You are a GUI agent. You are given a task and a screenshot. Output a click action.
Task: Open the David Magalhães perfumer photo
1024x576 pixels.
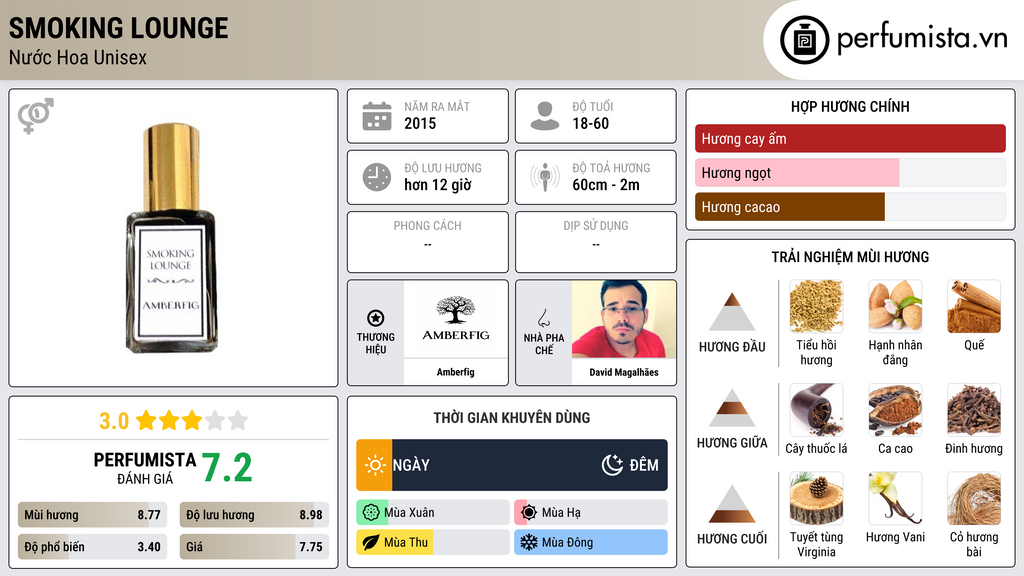(x=624, y=319)
